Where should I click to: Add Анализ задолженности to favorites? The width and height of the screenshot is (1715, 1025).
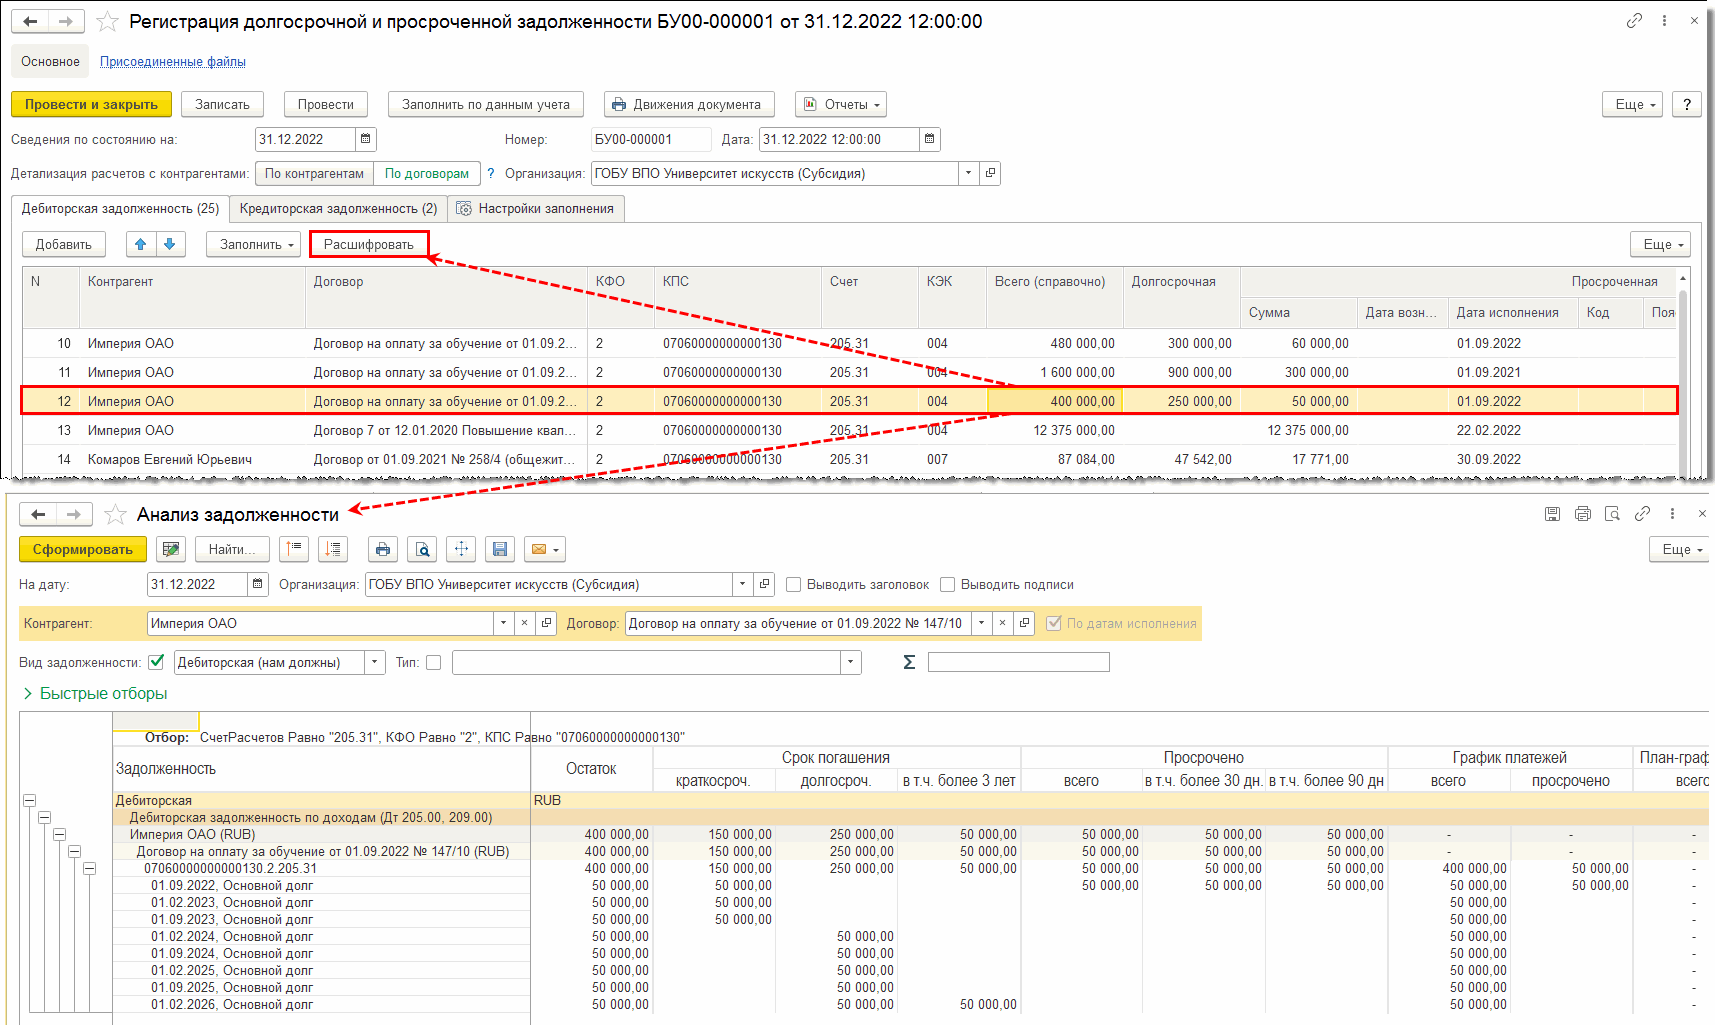[115, 514]
